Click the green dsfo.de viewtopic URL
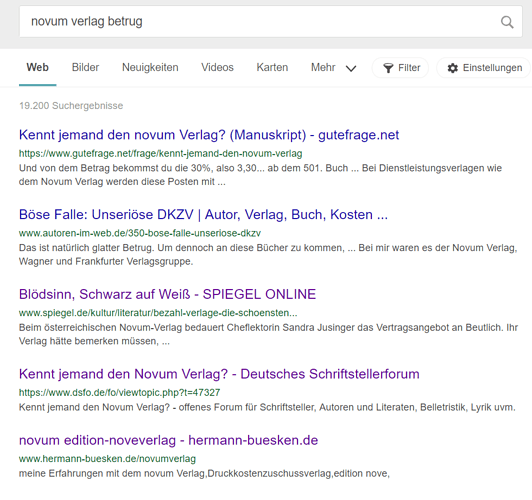 coord(119,393)
